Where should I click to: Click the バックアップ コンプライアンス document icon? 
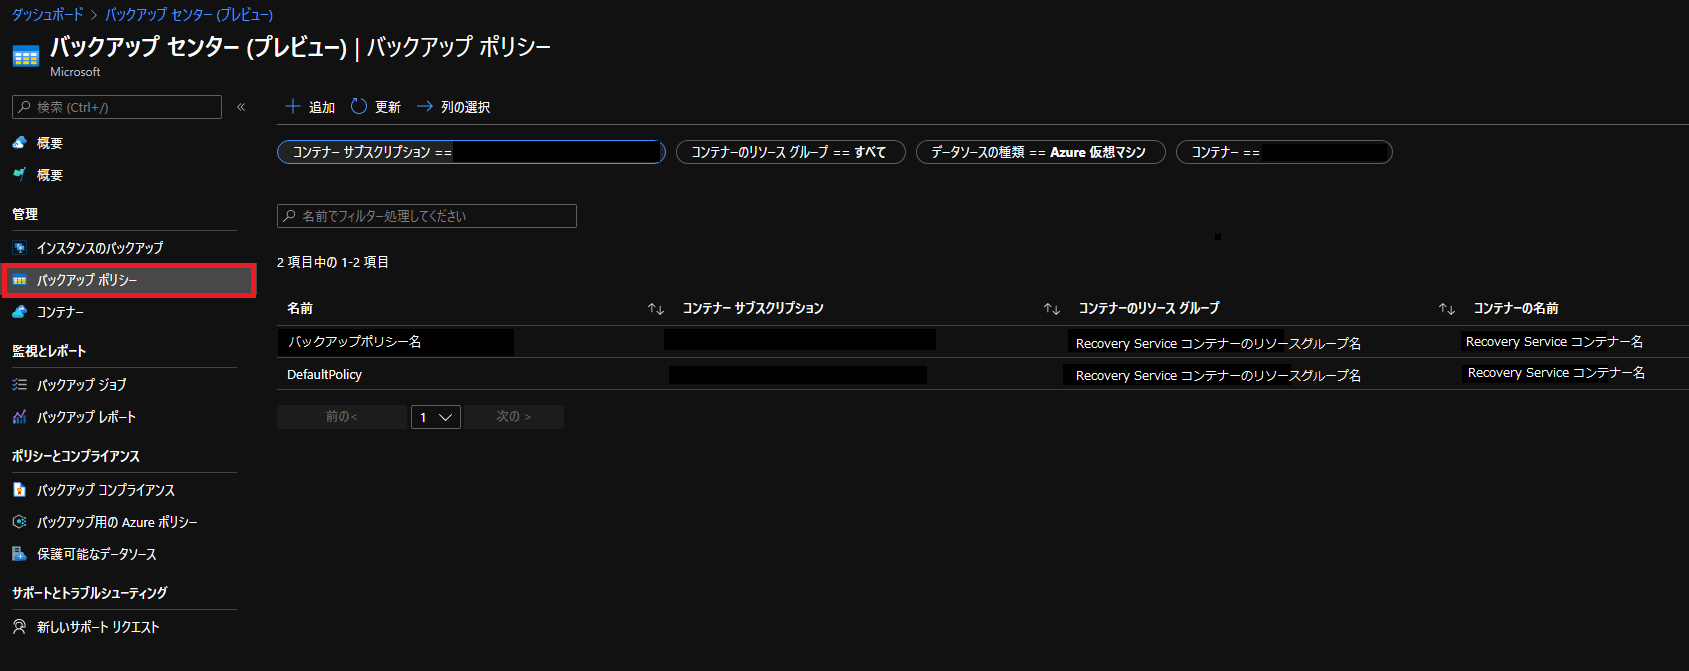(x=19, y=490)
